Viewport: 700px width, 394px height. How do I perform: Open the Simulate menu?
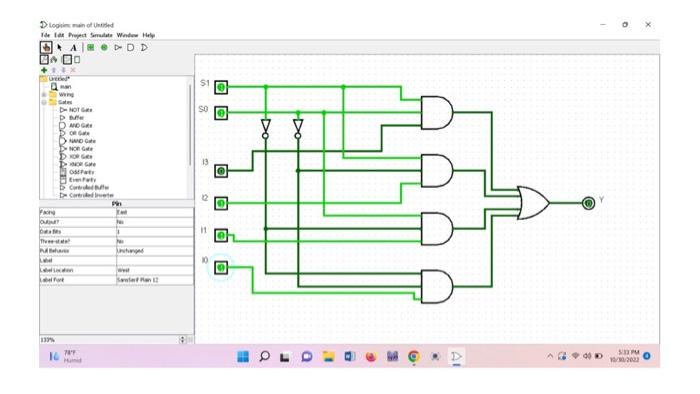click(101, 35)
